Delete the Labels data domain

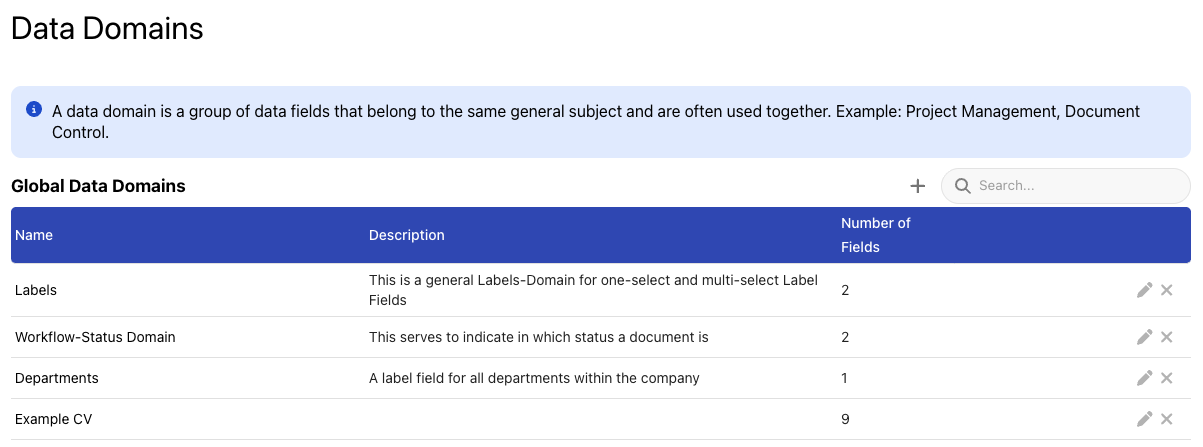1166,290
